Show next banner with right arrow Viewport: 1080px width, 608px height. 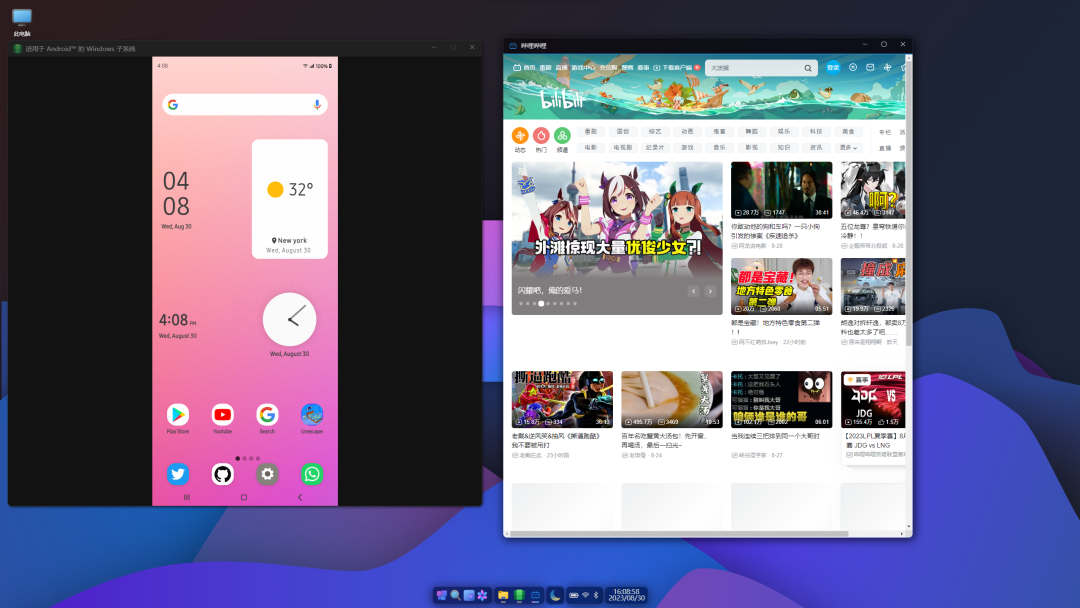click(x=710, y=291)
